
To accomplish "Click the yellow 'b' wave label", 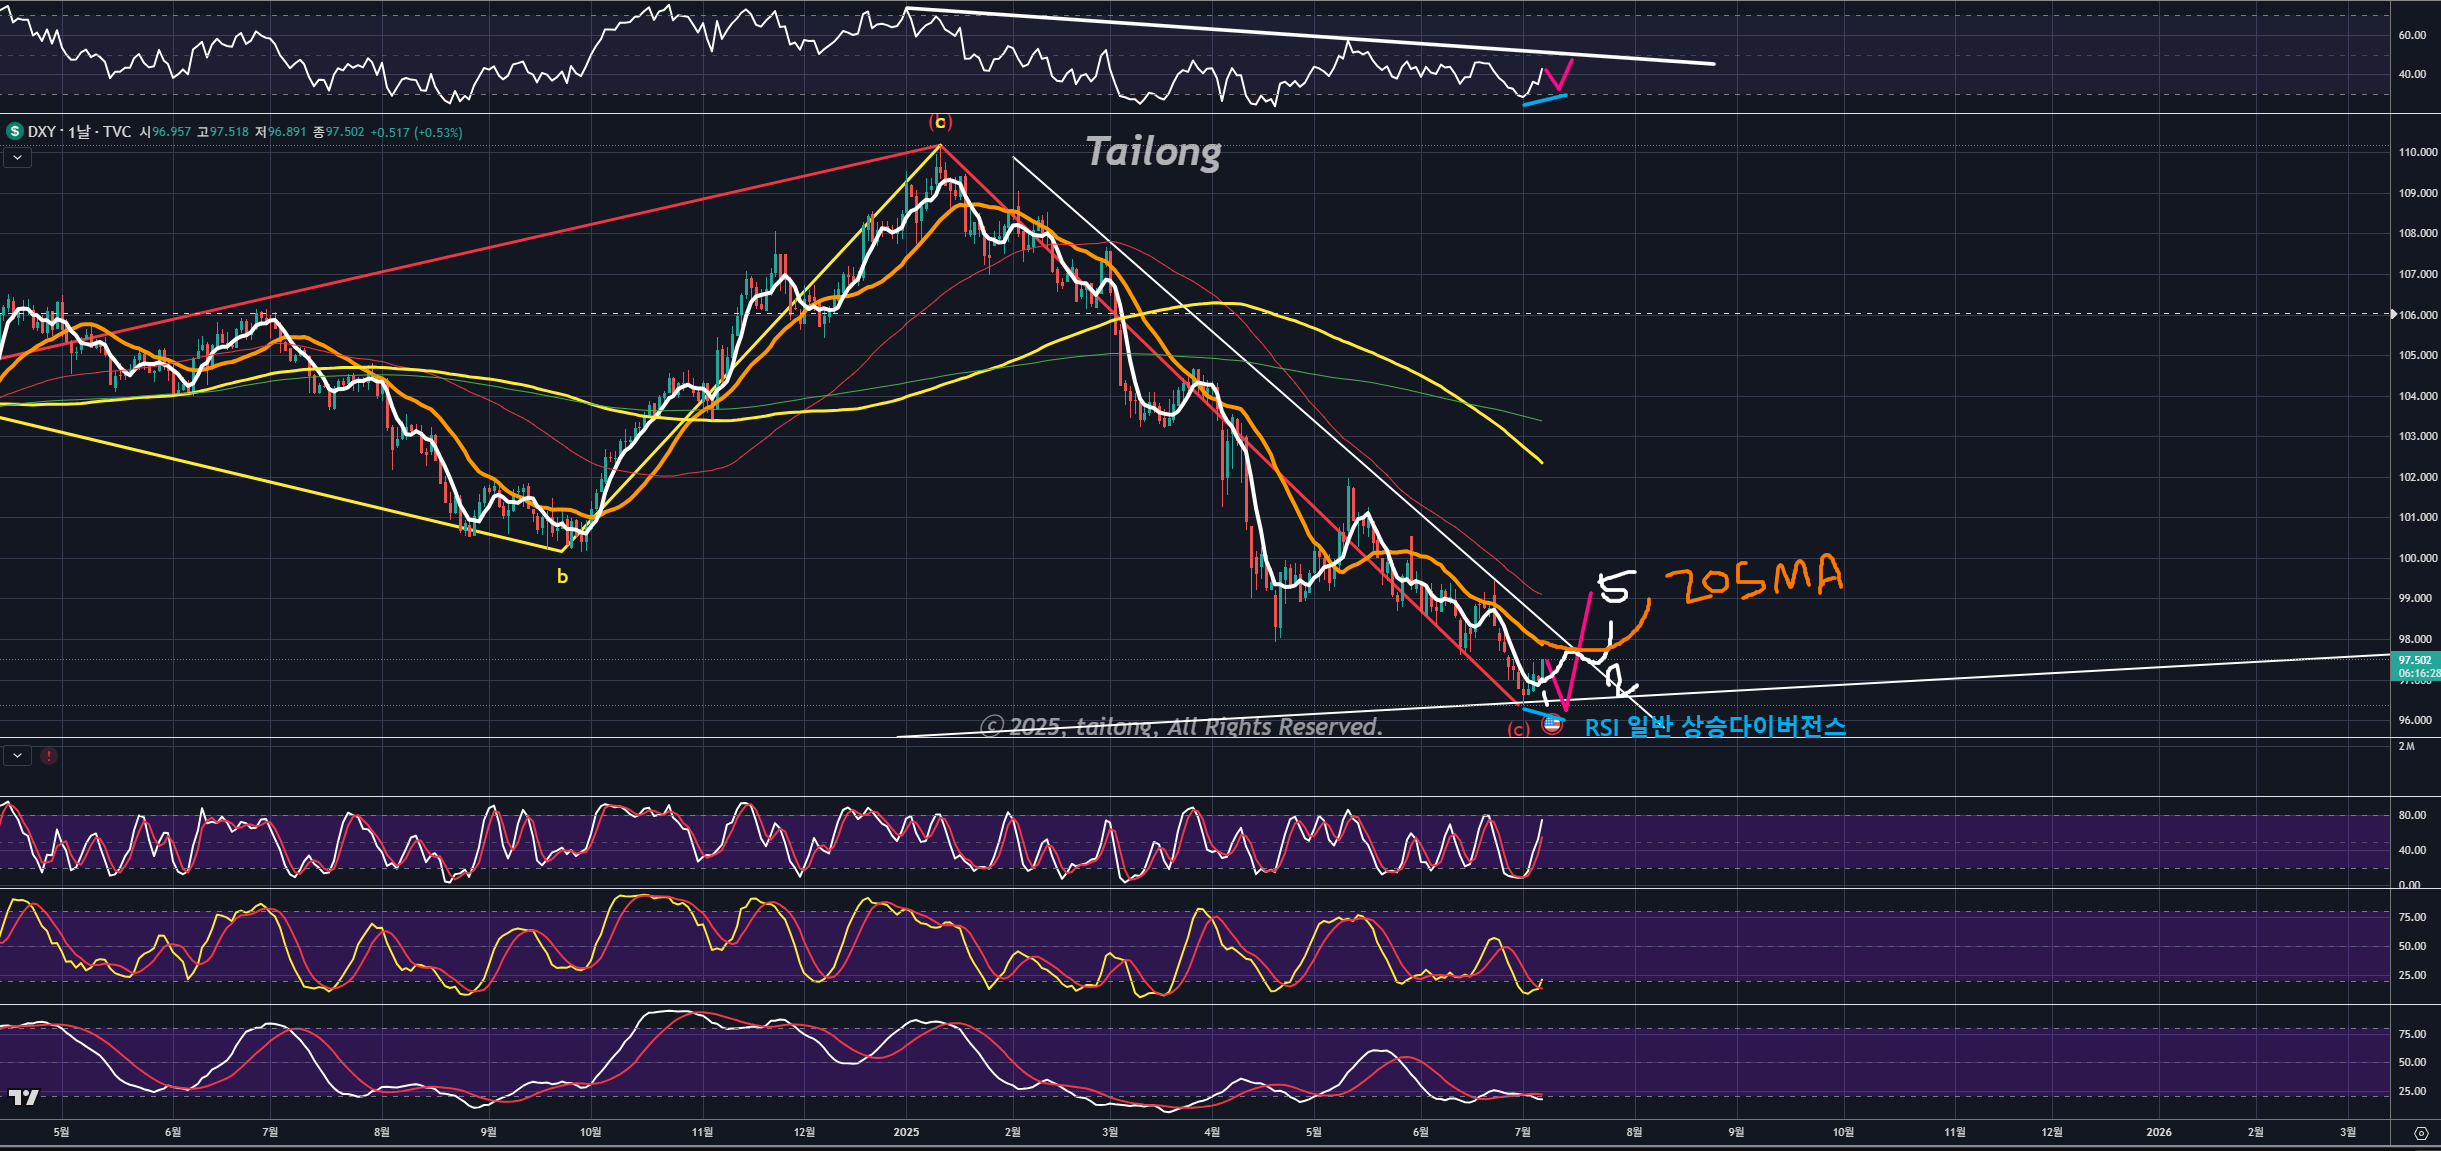I will 562,577.
